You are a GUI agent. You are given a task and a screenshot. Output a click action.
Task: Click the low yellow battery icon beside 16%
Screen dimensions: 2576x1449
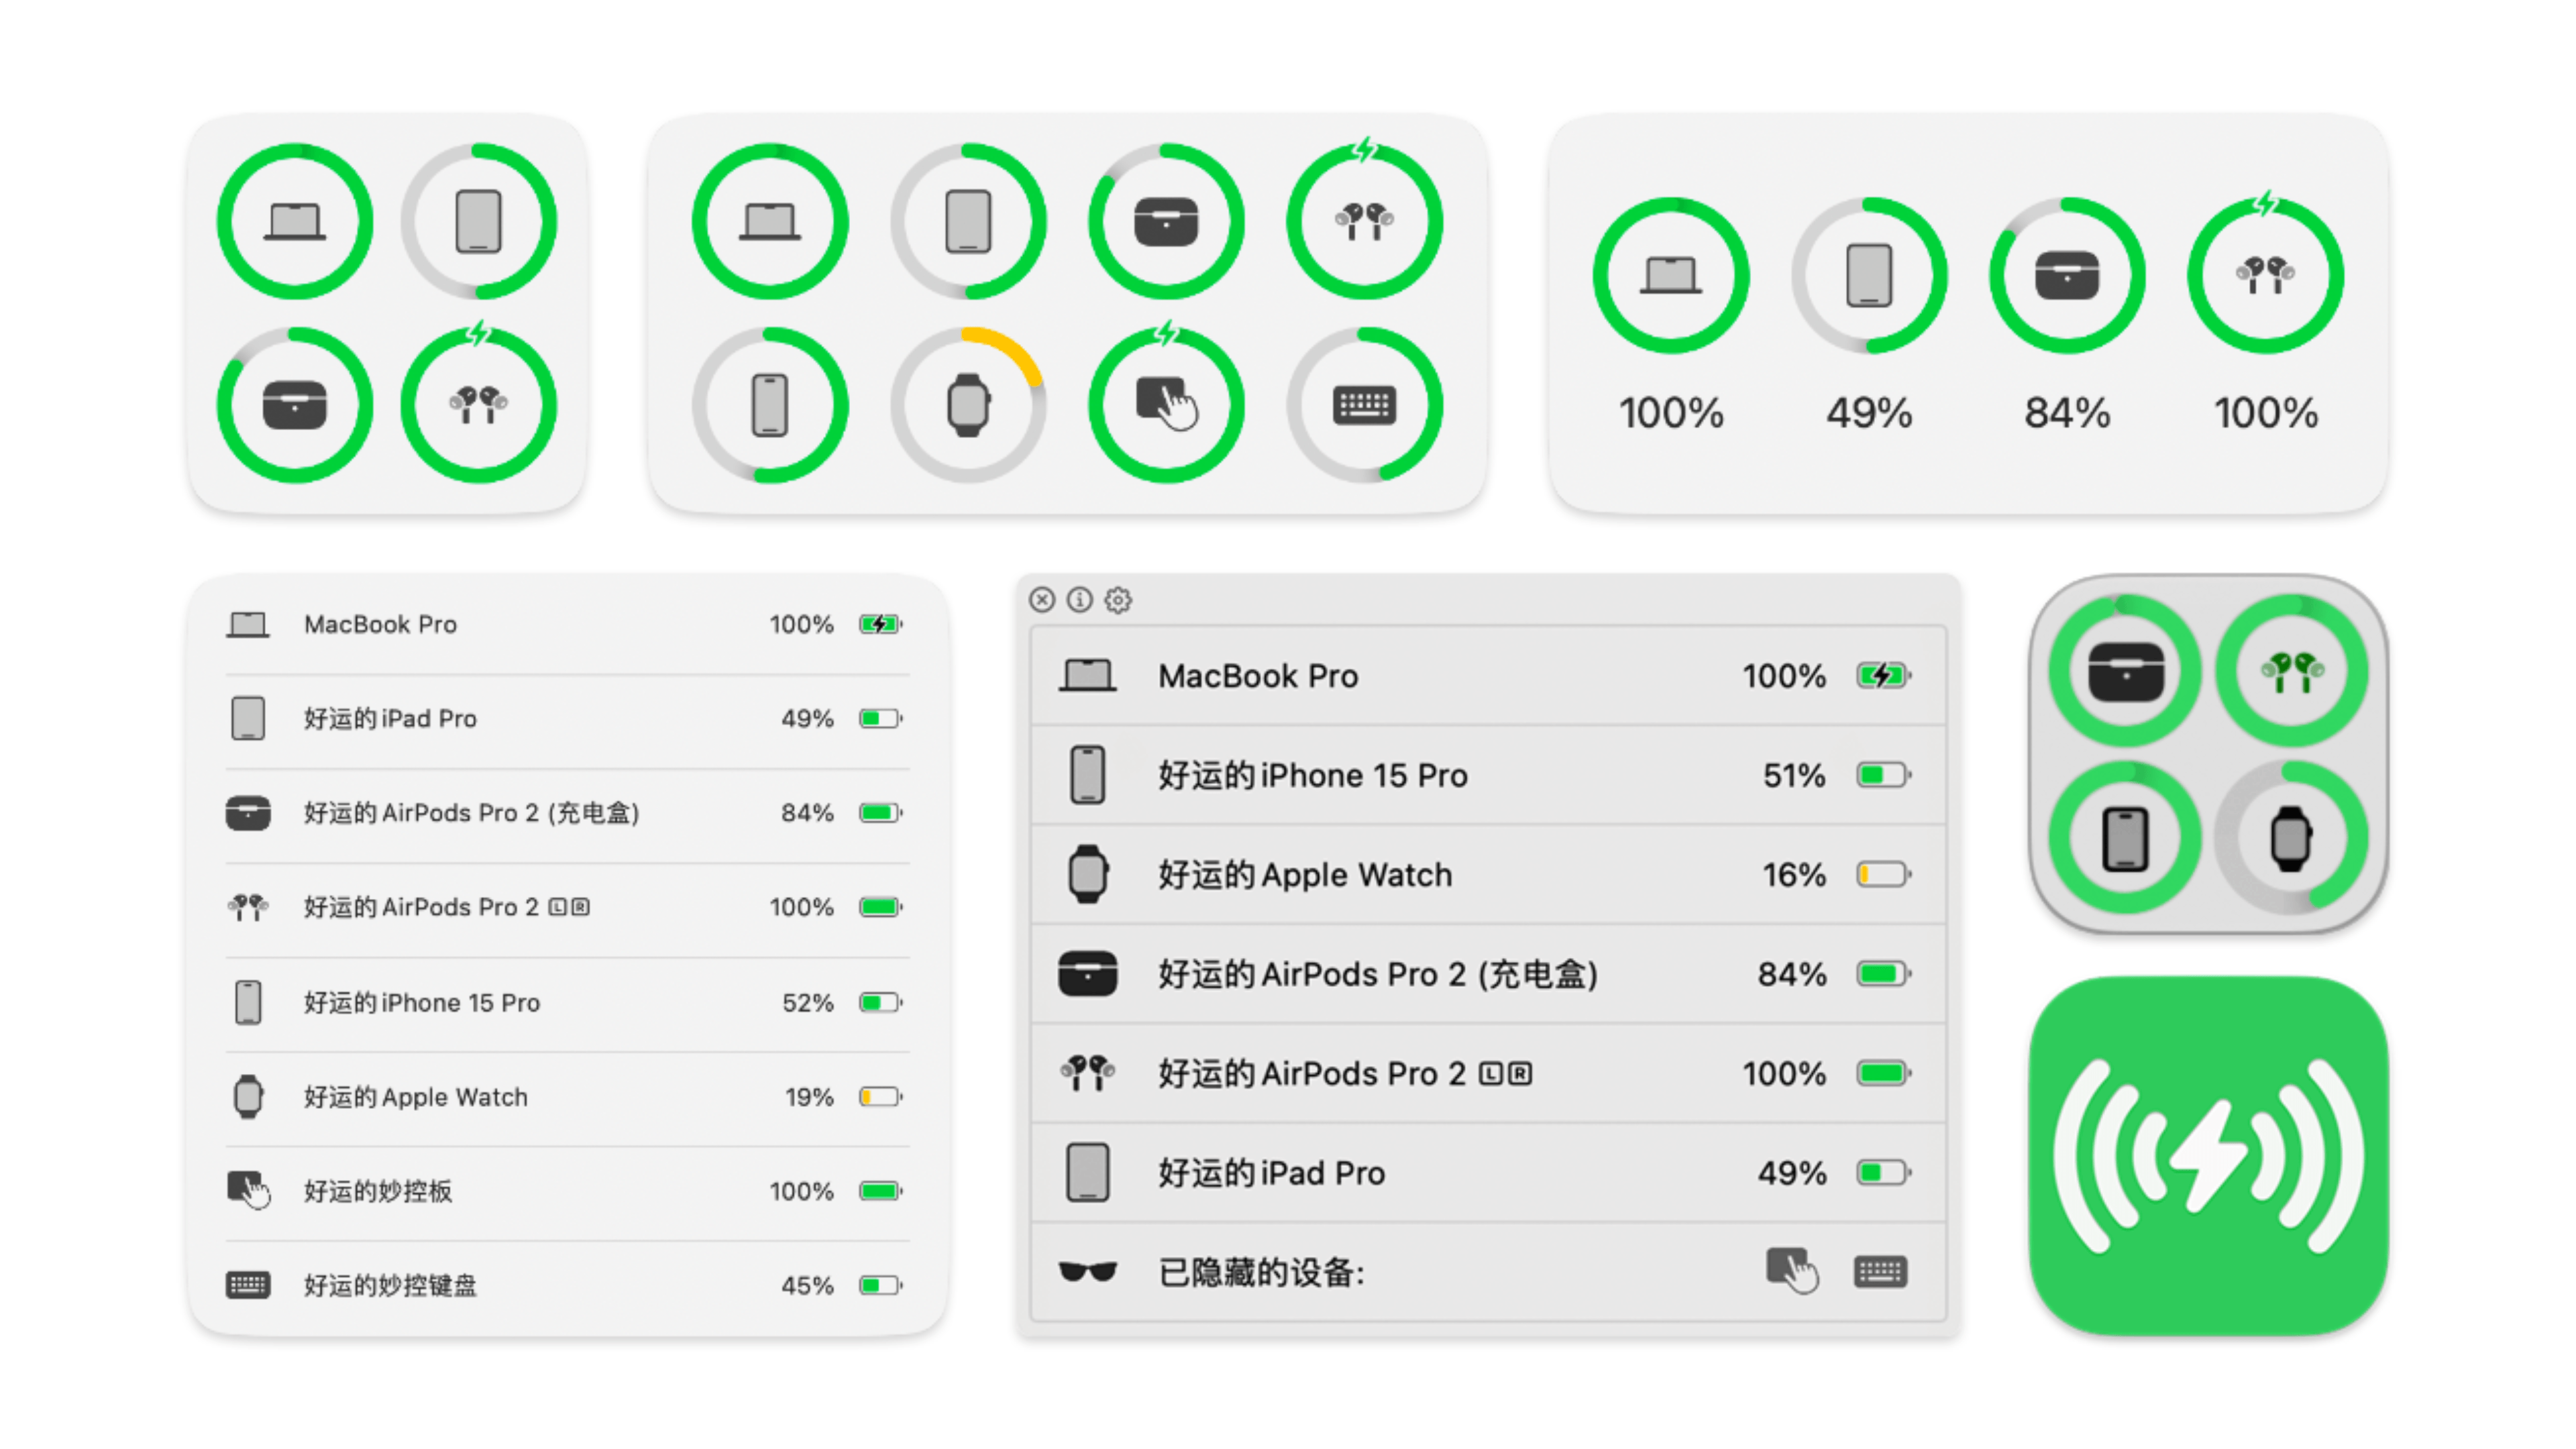pos(1884,874)
